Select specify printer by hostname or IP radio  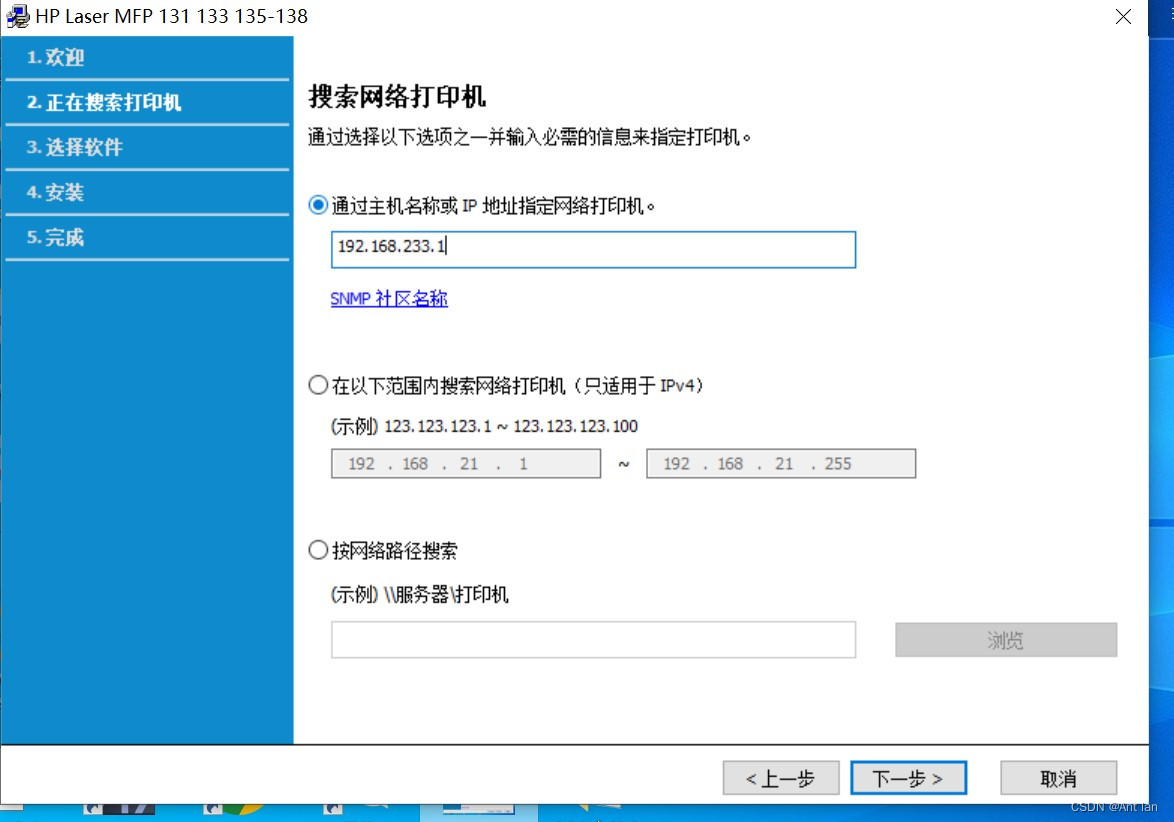click(x=318, y=205)
